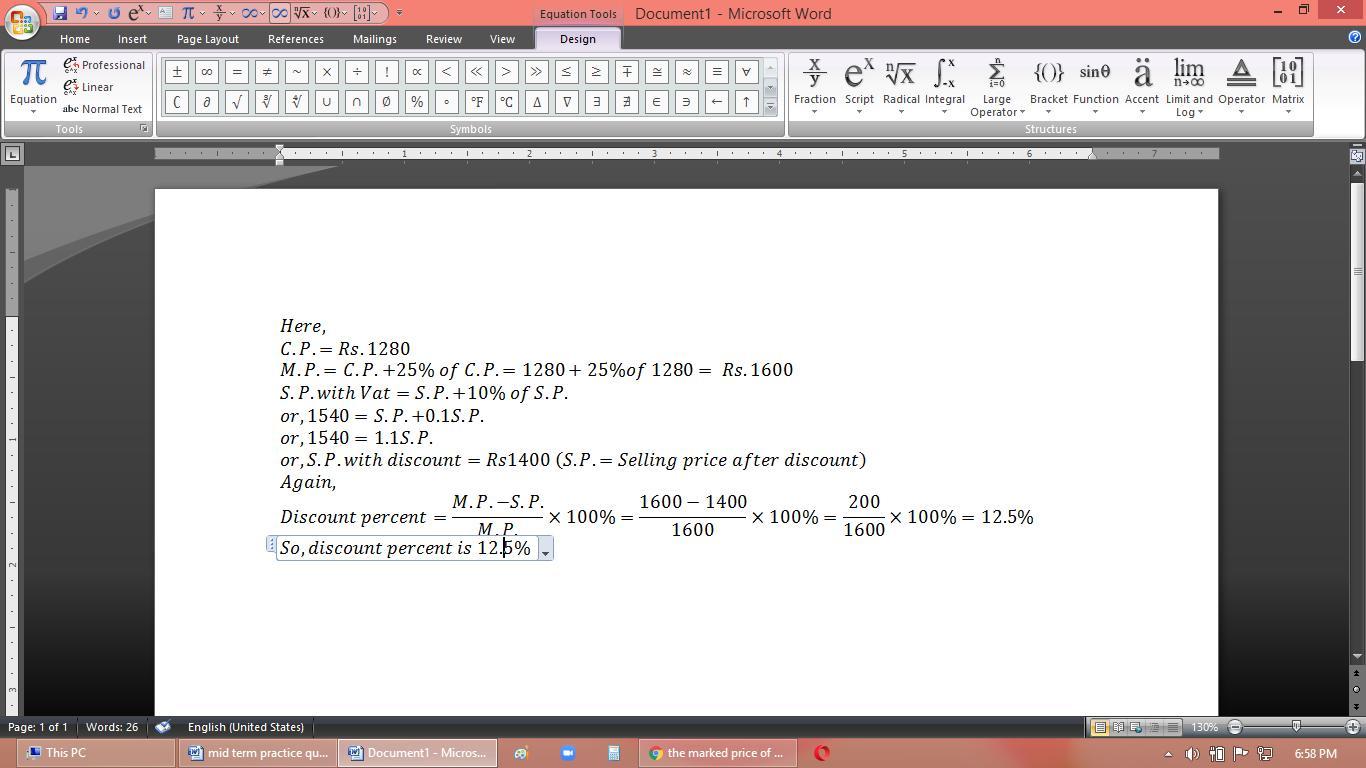The image size is (1366, 768).
Task: Open the References tab
Action: [295, 39]
